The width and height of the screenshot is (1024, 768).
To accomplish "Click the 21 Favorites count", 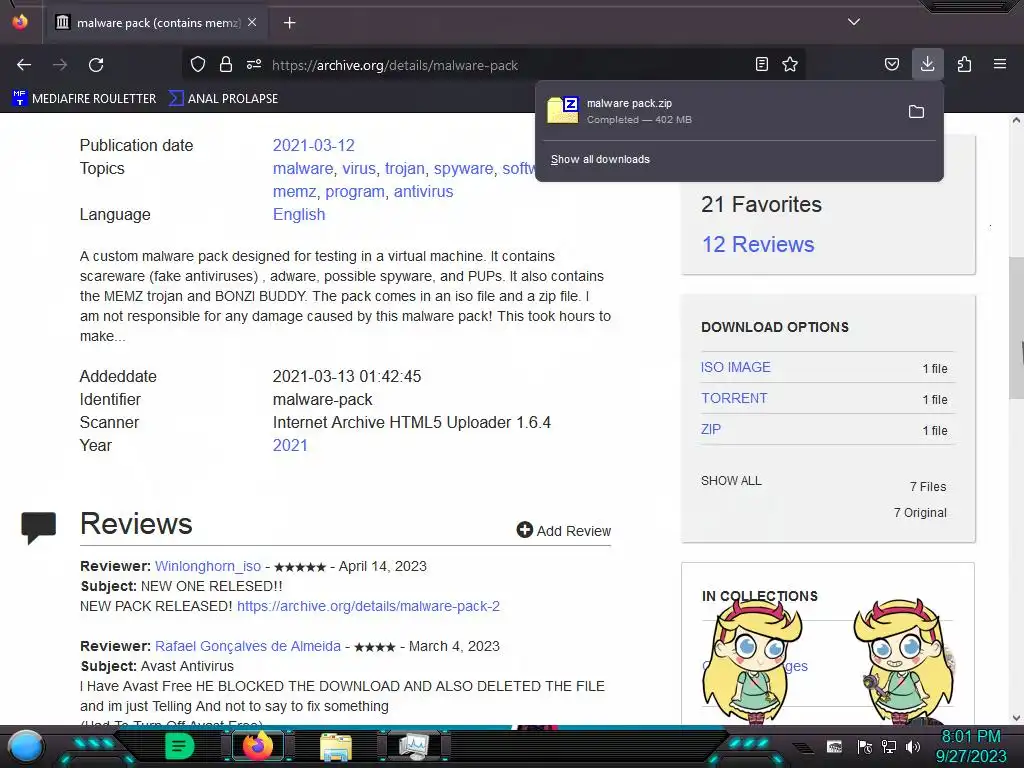I will (x=761, y=204).
